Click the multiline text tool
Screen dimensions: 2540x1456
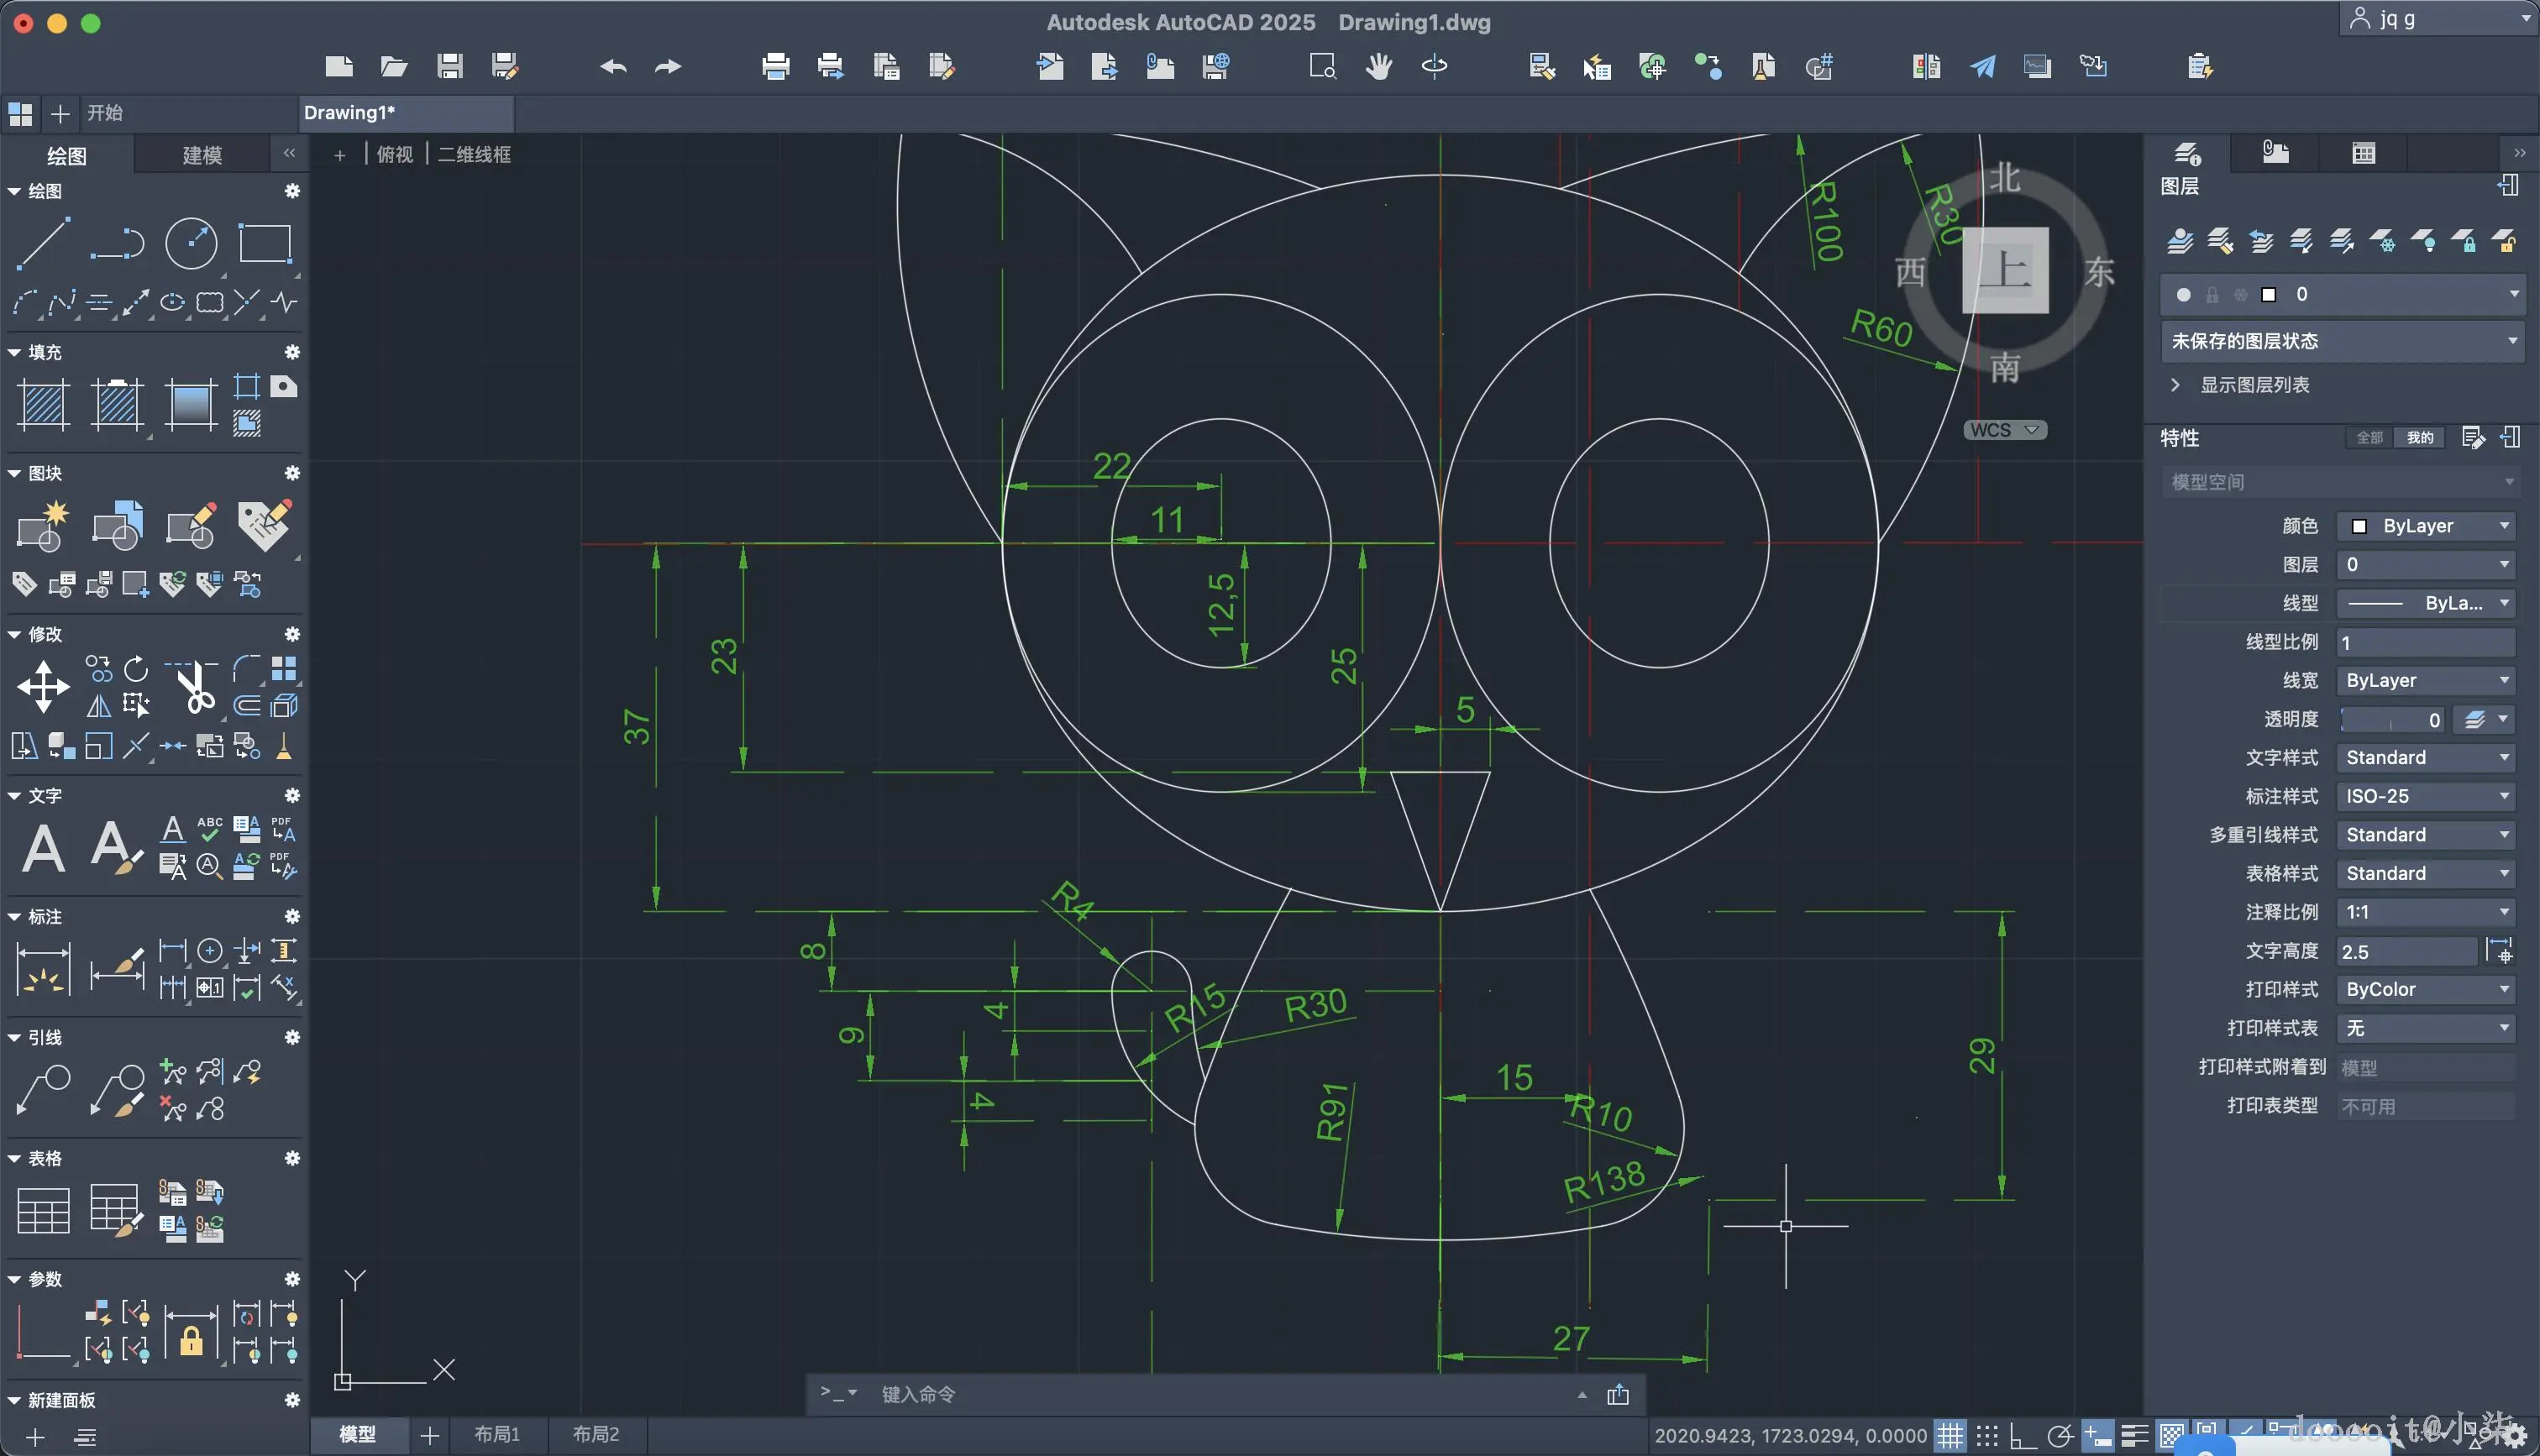click(x=43, y=849)
